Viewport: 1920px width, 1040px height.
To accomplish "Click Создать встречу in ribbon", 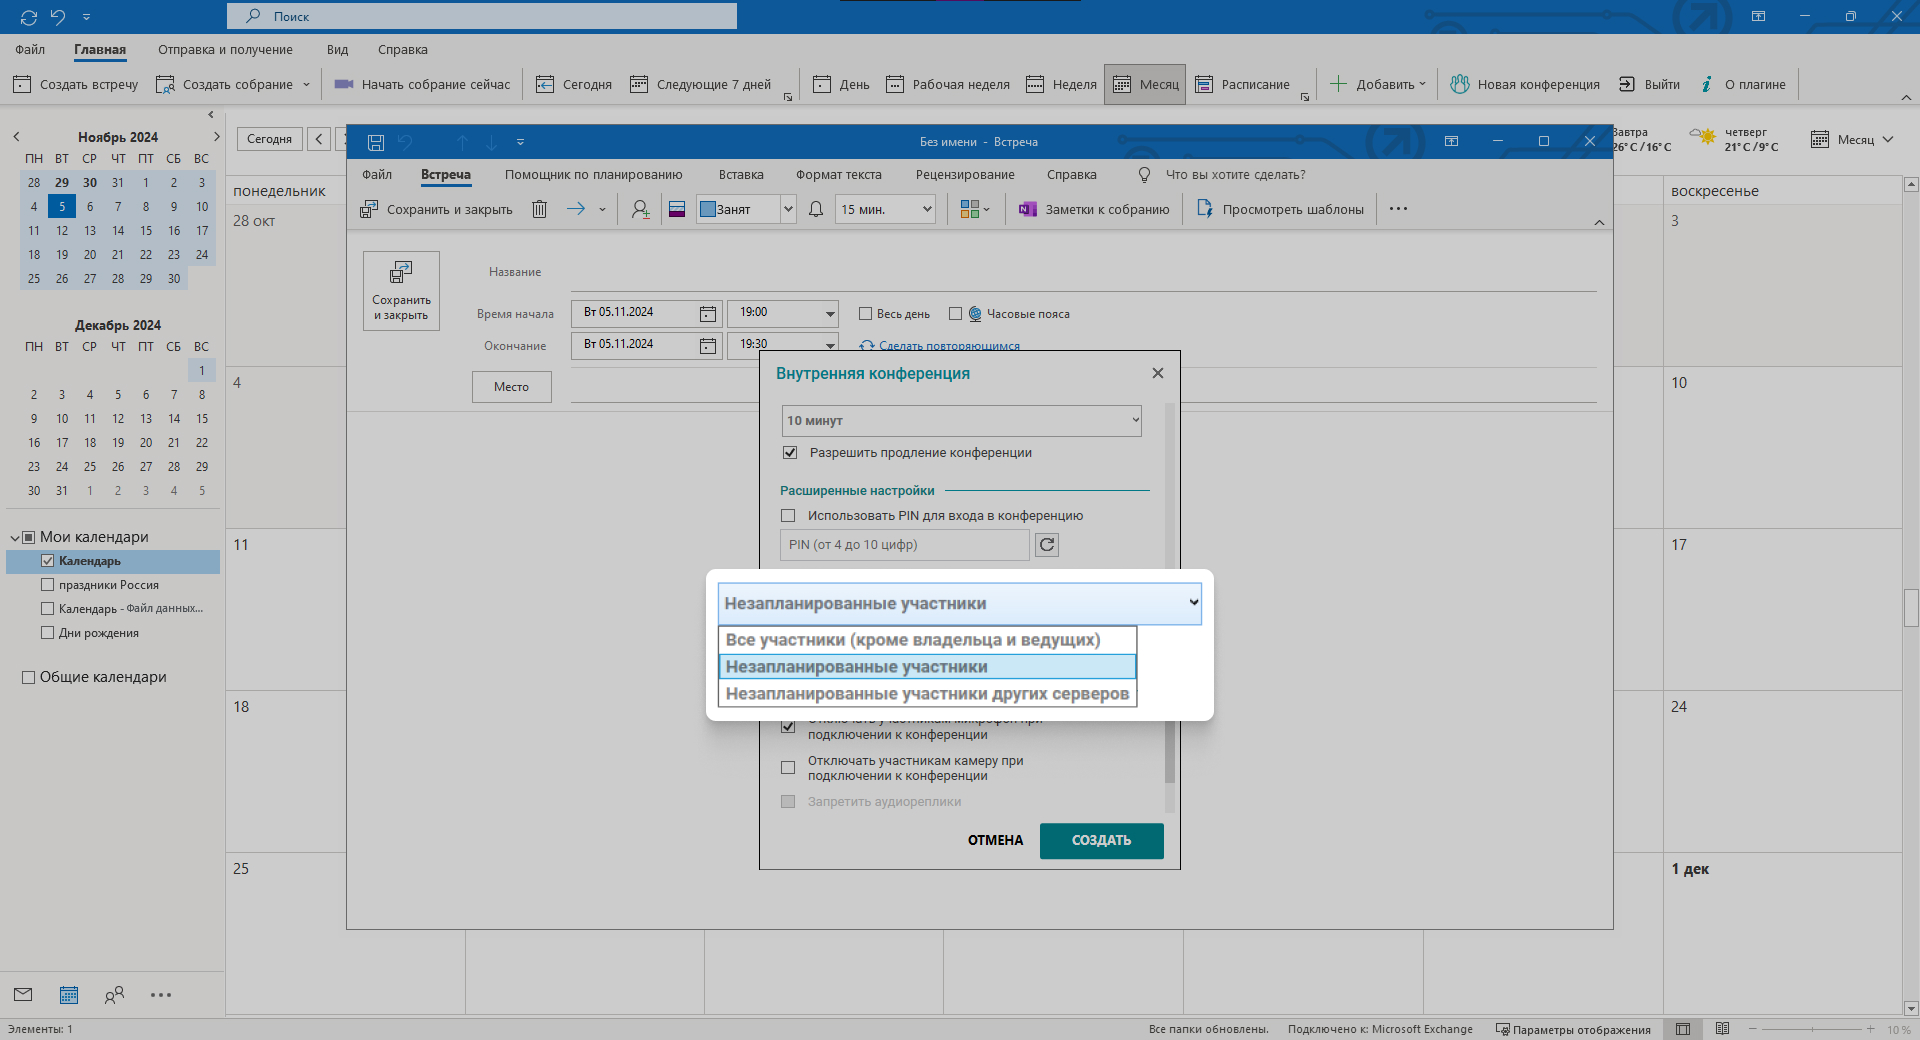I will [76, 84].
